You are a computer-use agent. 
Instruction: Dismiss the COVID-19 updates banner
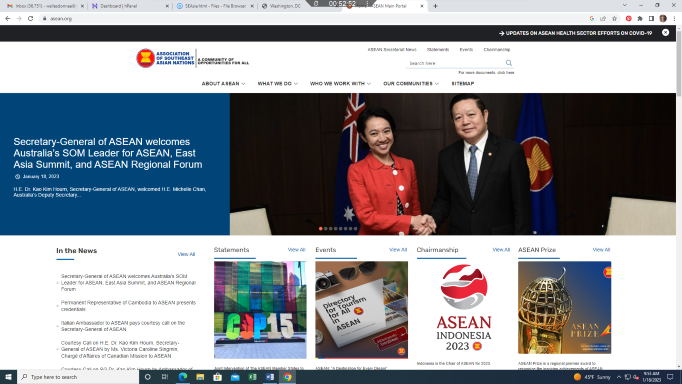pos(665,33)
